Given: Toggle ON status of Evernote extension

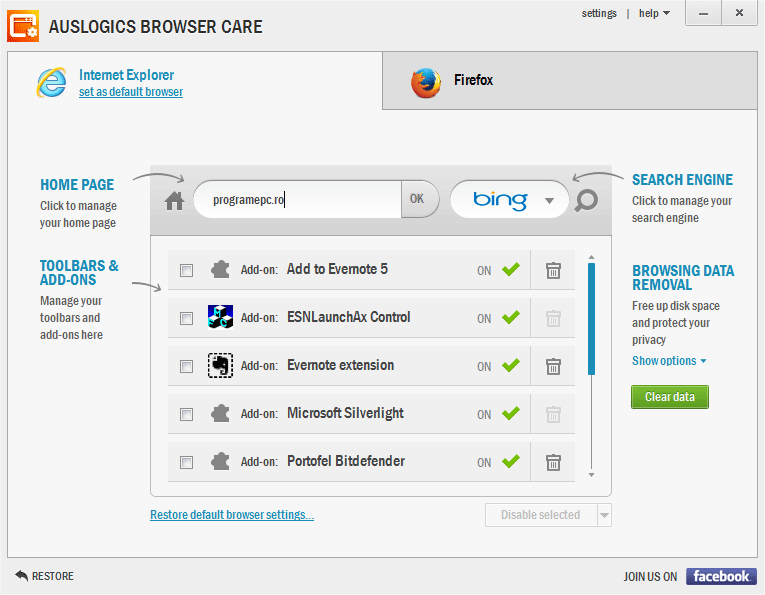Looking at the screenshot, I should point(499,366).
